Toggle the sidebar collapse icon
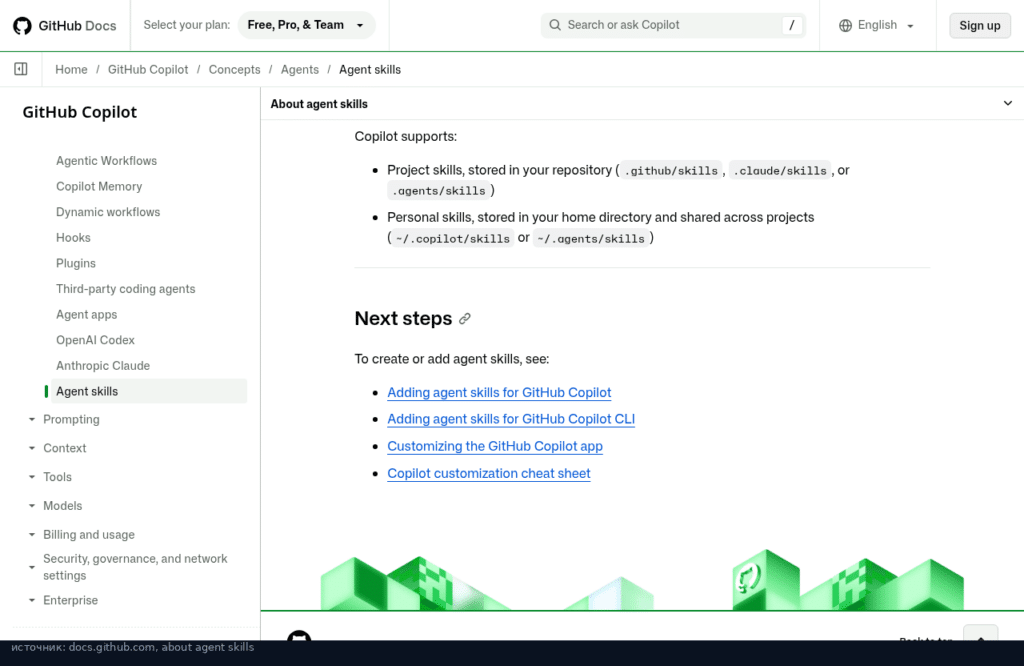The width and height of the screenshot is (1024, 666). [x=21, y=69]
